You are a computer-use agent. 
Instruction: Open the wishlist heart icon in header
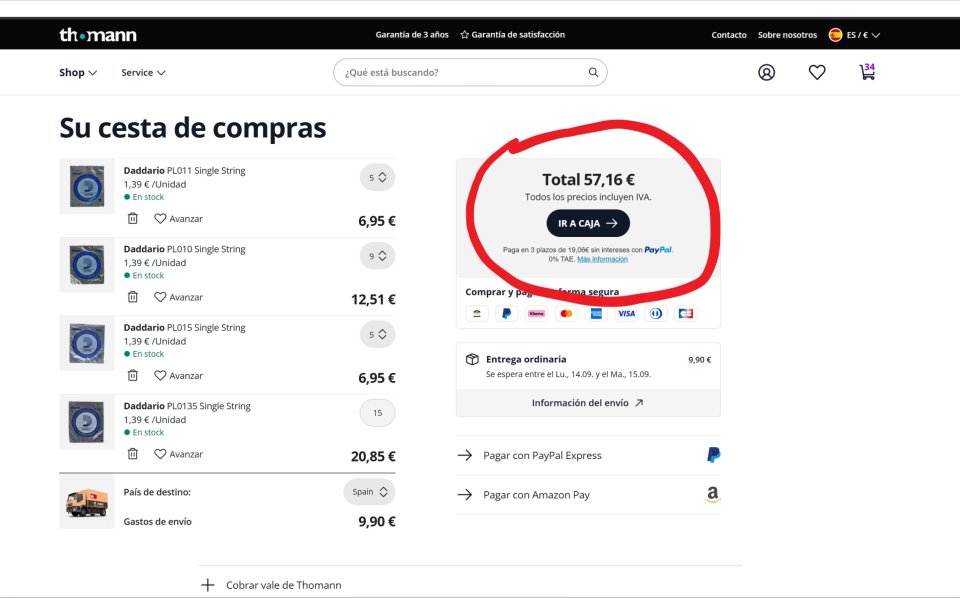click(817, 72)
